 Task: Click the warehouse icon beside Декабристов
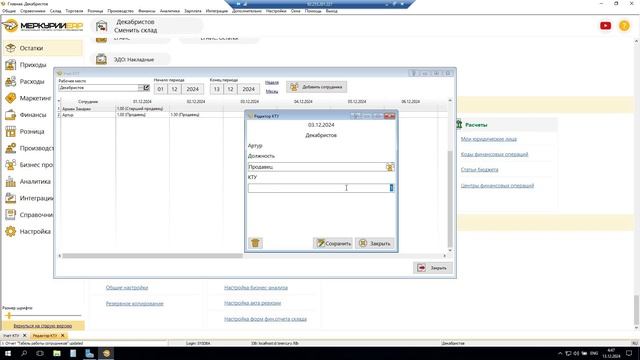click(102, 27)
